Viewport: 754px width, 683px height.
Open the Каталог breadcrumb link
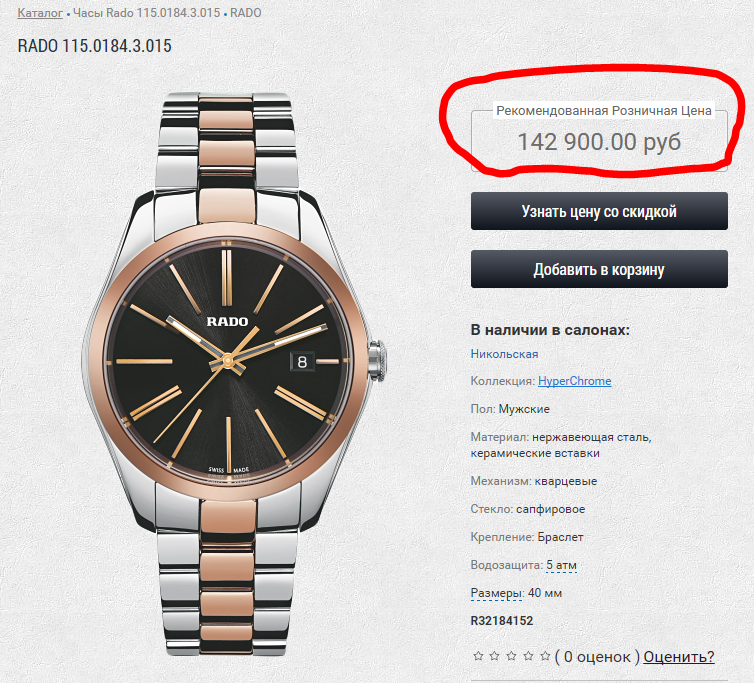40,13
